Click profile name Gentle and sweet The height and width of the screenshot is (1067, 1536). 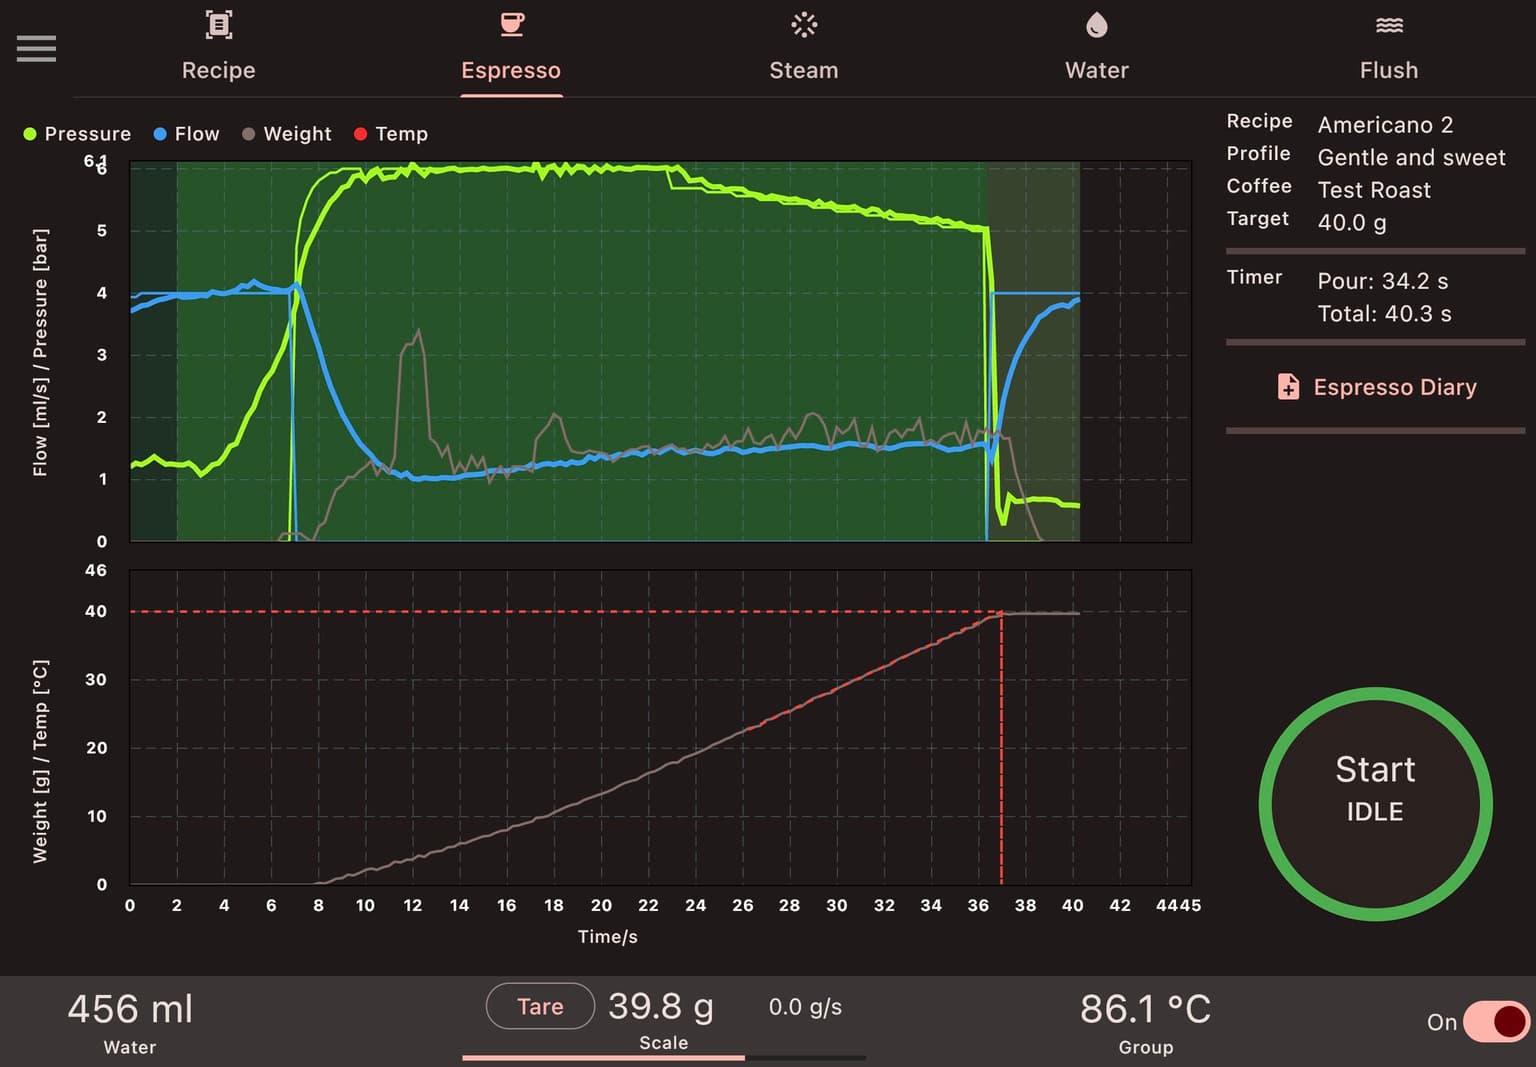click(x=1411, y=158)
